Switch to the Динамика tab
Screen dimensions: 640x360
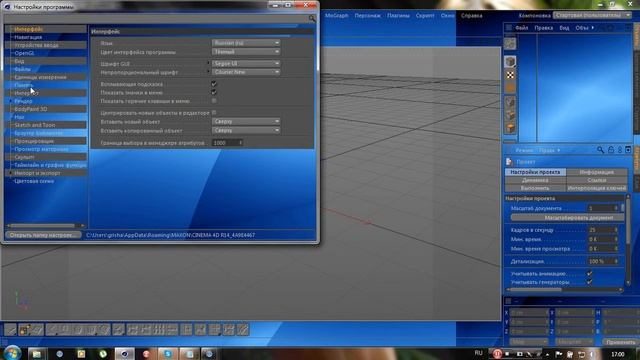tap(535, 180)
